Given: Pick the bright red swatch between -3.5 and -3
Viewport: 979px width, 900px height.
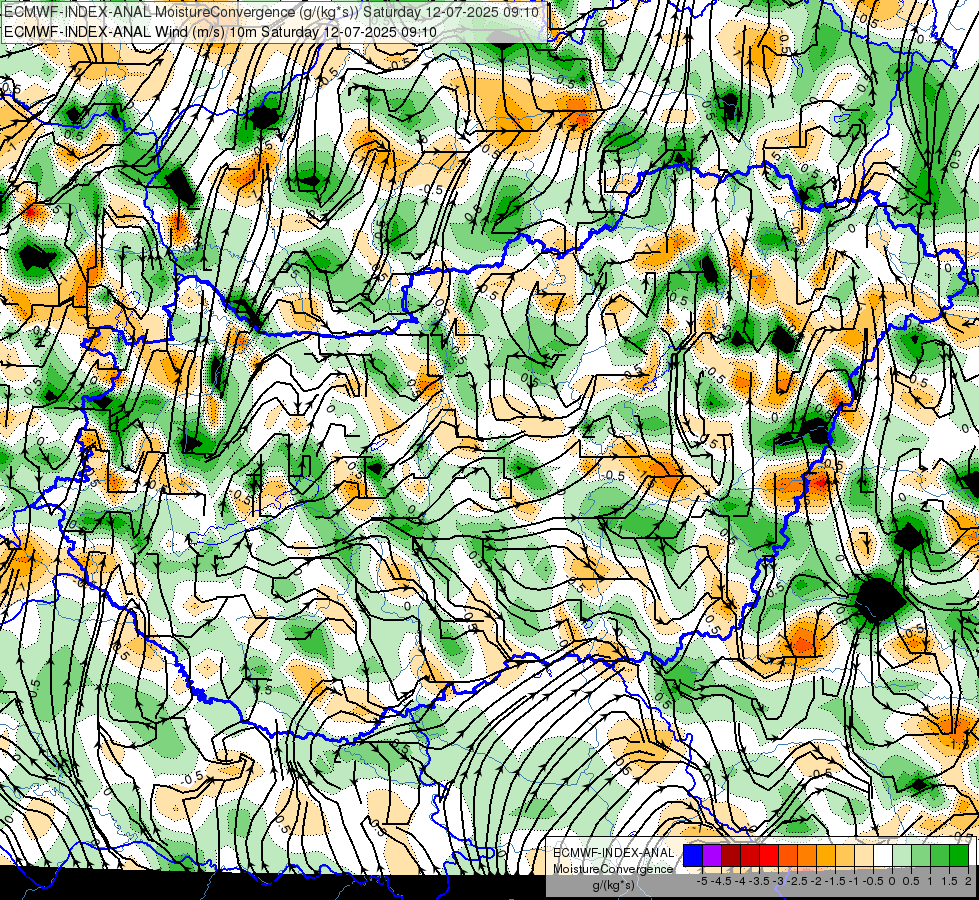Looking at the screenshot, I should click(x=769, y=855).
